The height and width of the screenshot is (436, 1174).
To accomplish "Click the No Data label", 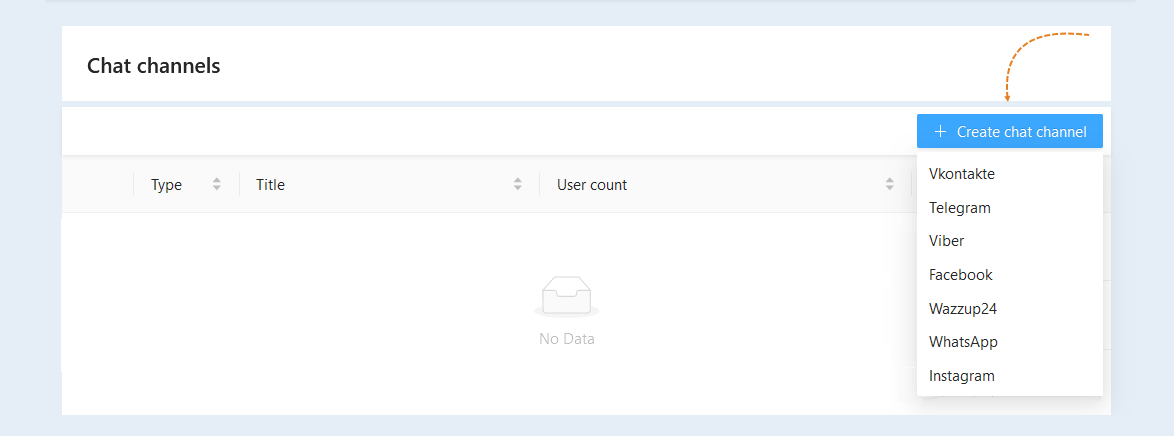I will pyautogui.click(x=567, y=339).
